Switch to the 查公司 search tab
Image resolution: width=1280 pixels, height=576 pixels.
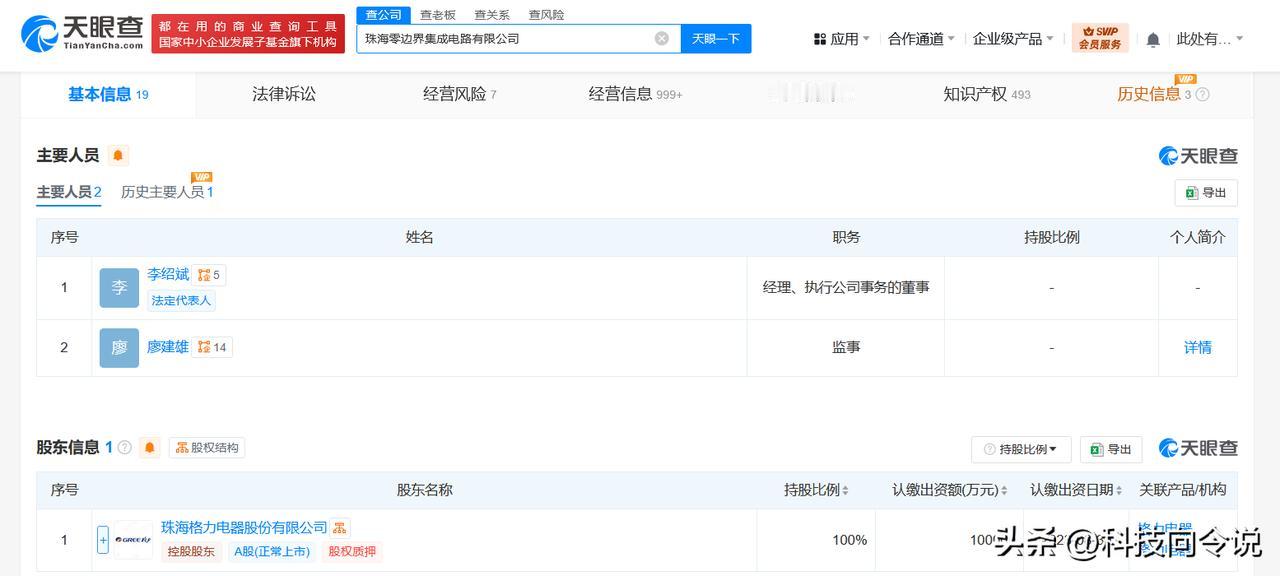[x=383, y=15]
